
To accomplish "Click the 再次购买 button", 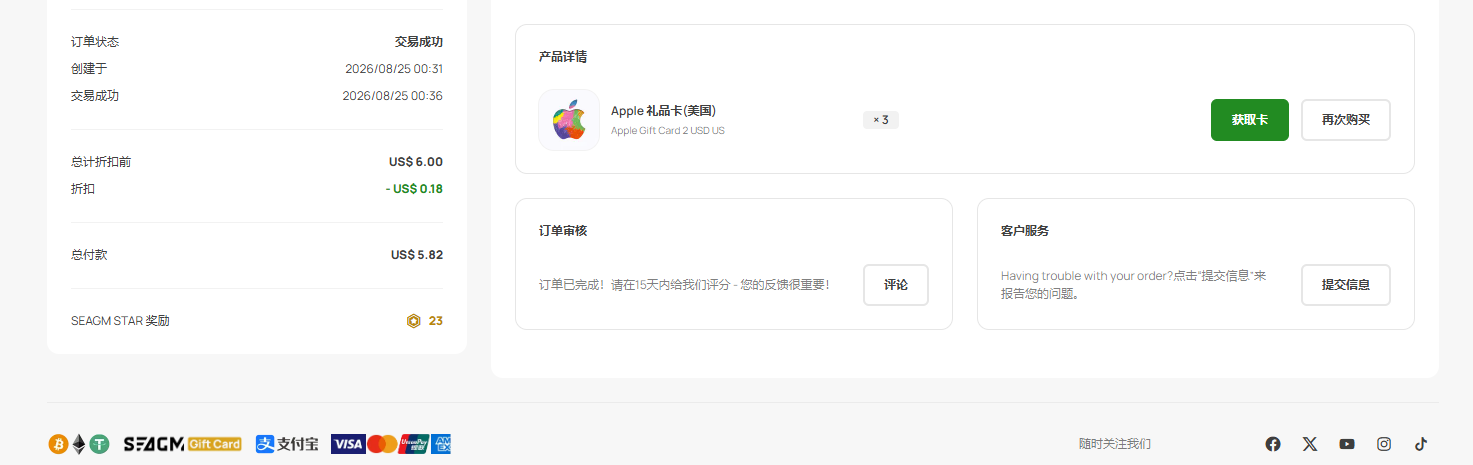I will (1345, 120).
